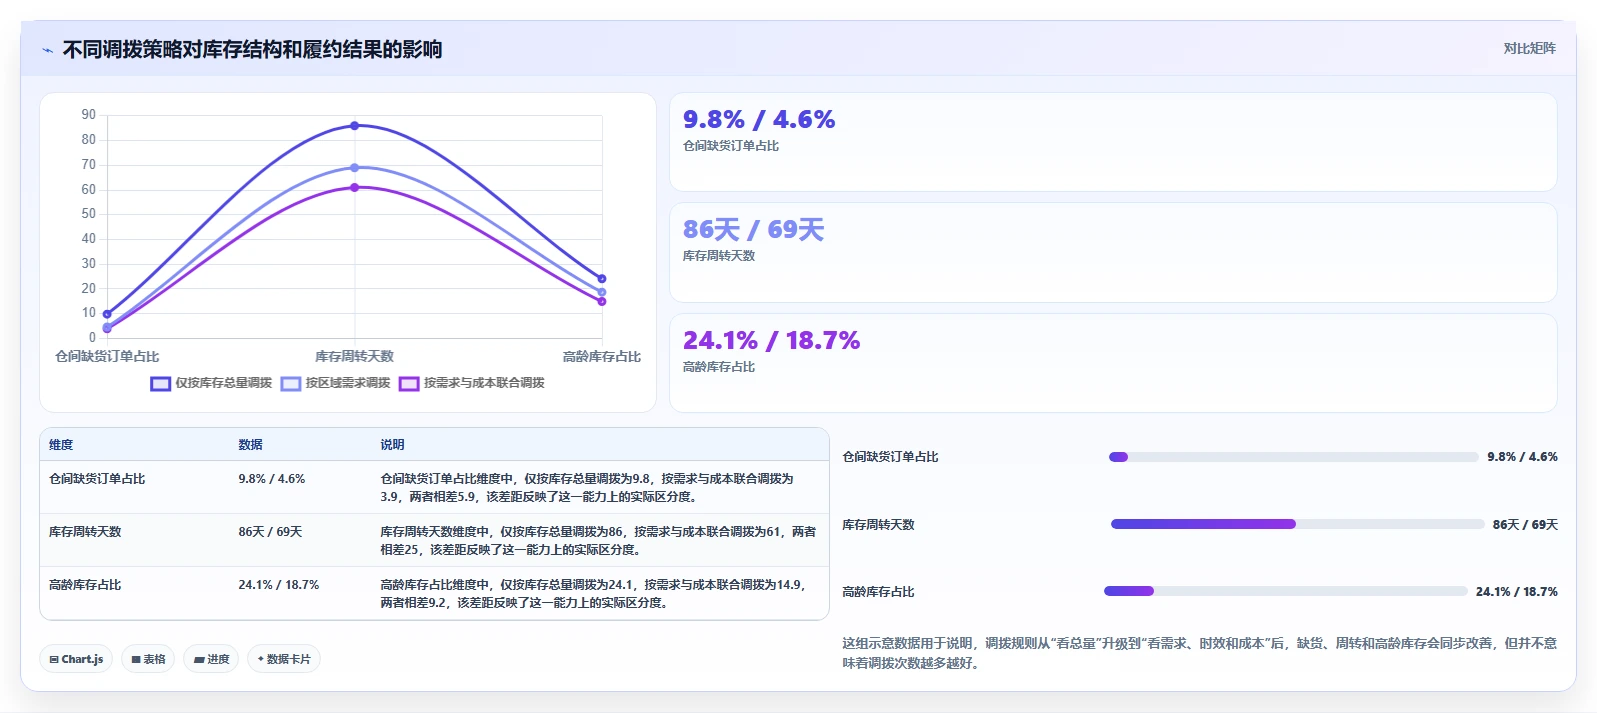1597x713 pixels.
Task: Click the 90 y-axis tick label
Action: coord(89,115)
